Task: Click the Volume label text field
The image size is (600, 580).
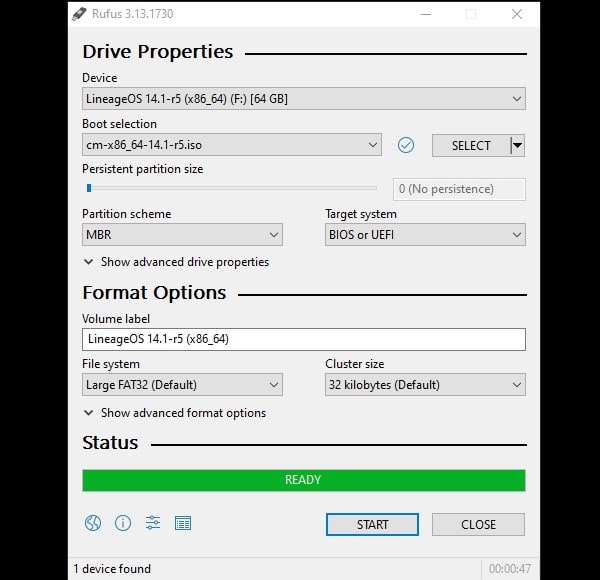Action: tap(304, 339)
